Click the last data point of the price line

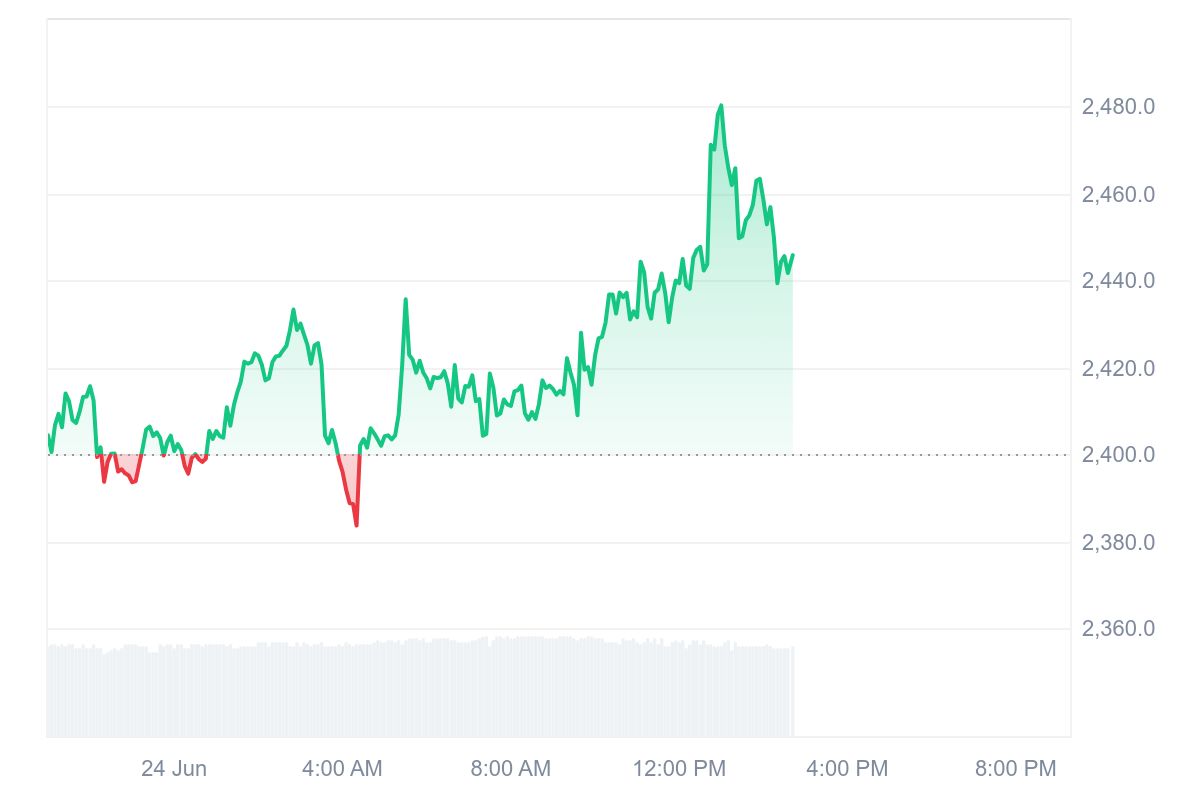point(793,255)
